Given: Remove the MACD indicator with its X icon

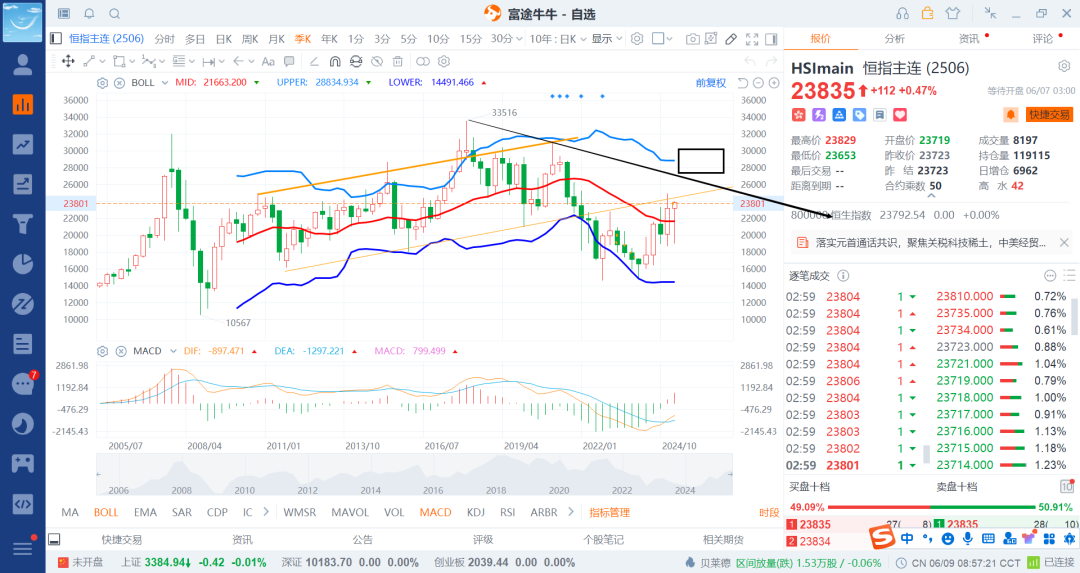Looking at the screenshot, I should 121,351.
